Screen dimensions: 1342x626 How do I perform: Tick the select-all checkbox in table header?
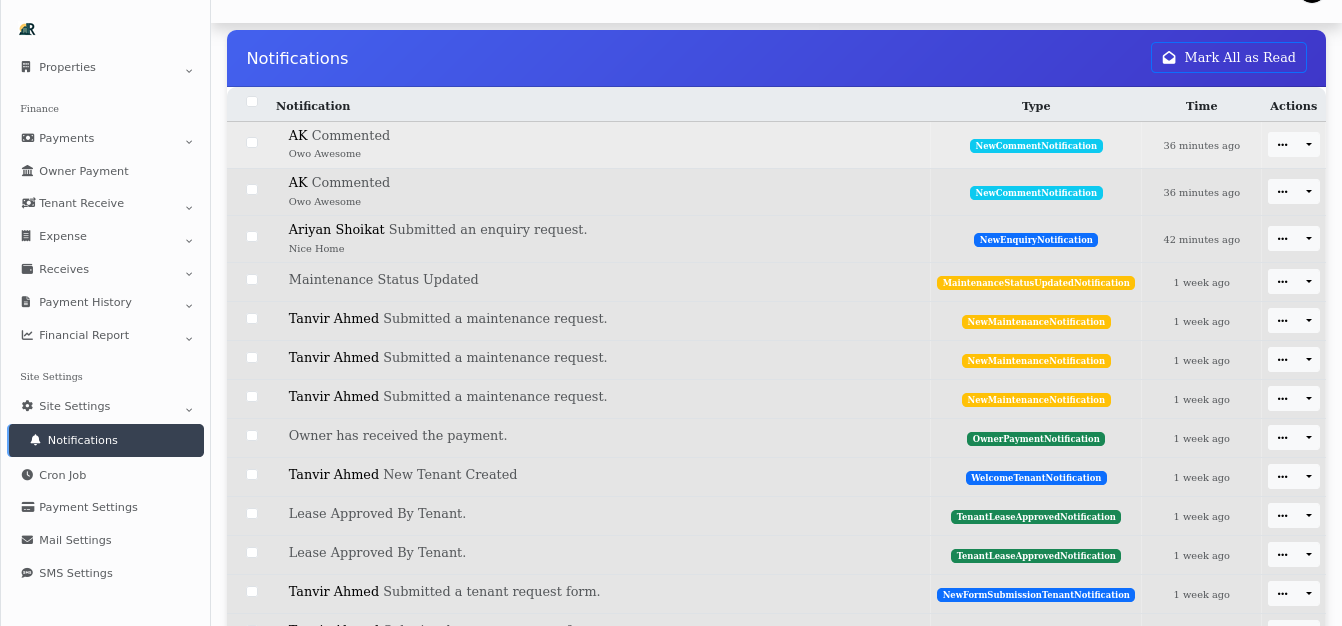(252, 102)
